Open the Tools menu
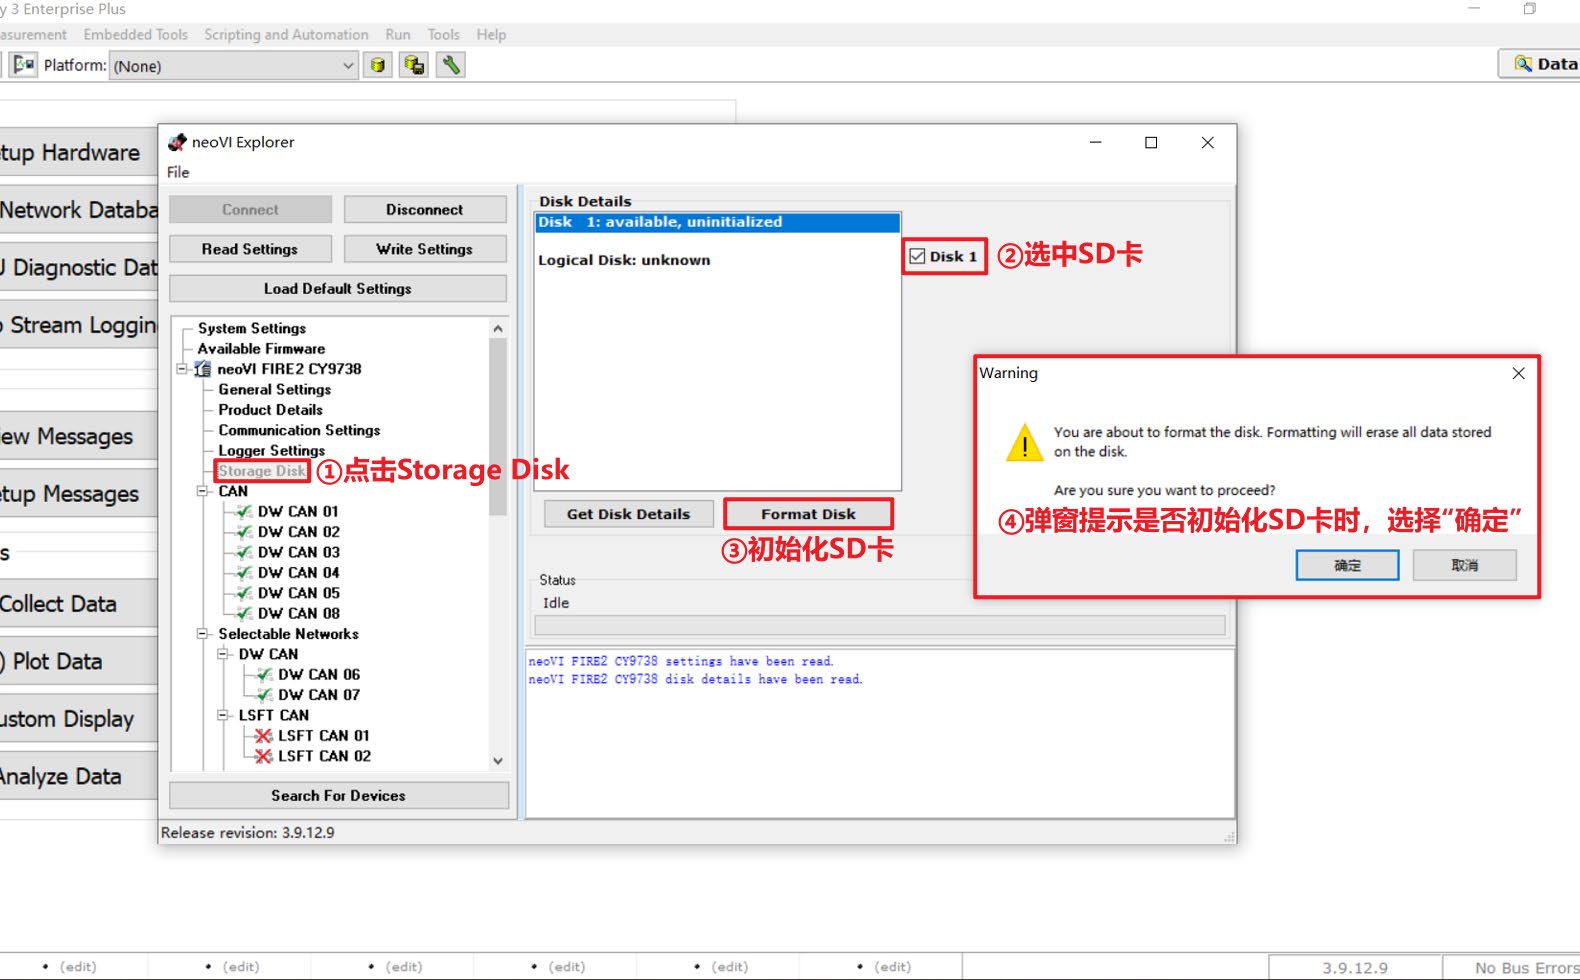The width and height of the screenshot is (1580, 980). click(x=444, y=34)
